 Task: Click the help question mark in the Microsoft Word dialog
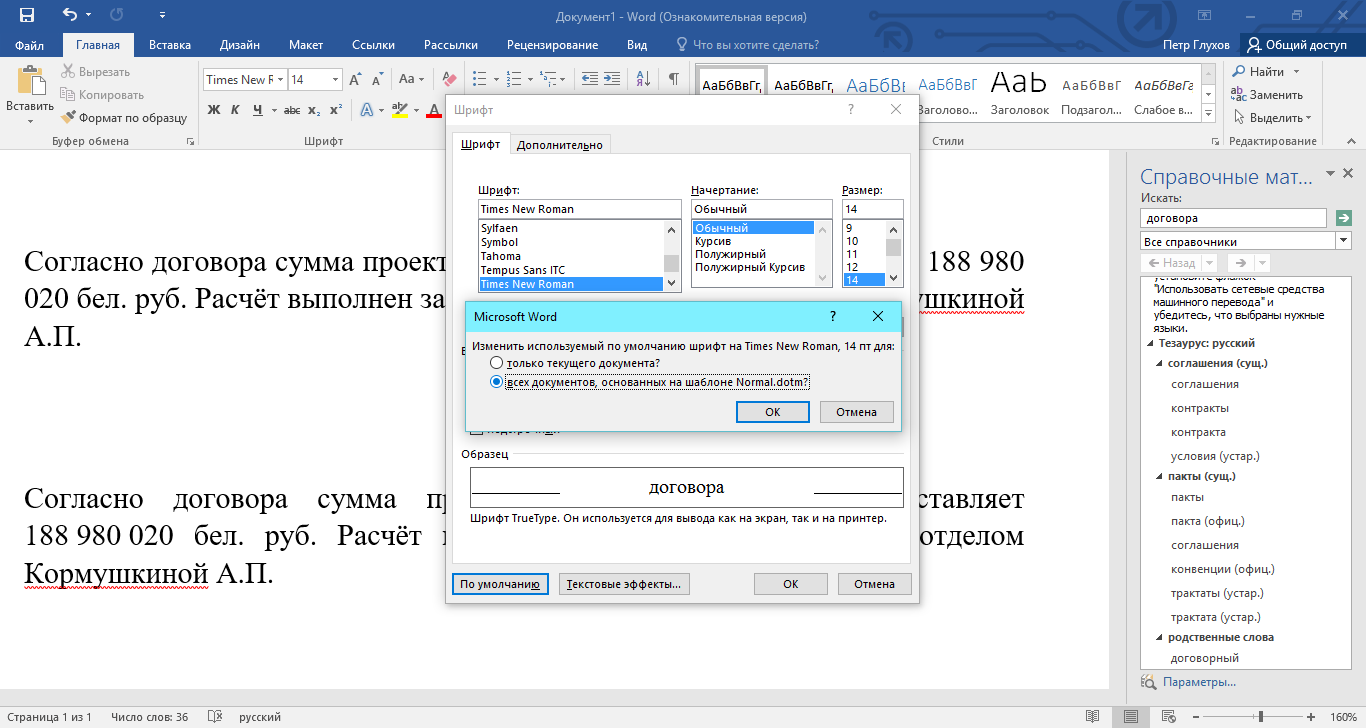point(833,316)
